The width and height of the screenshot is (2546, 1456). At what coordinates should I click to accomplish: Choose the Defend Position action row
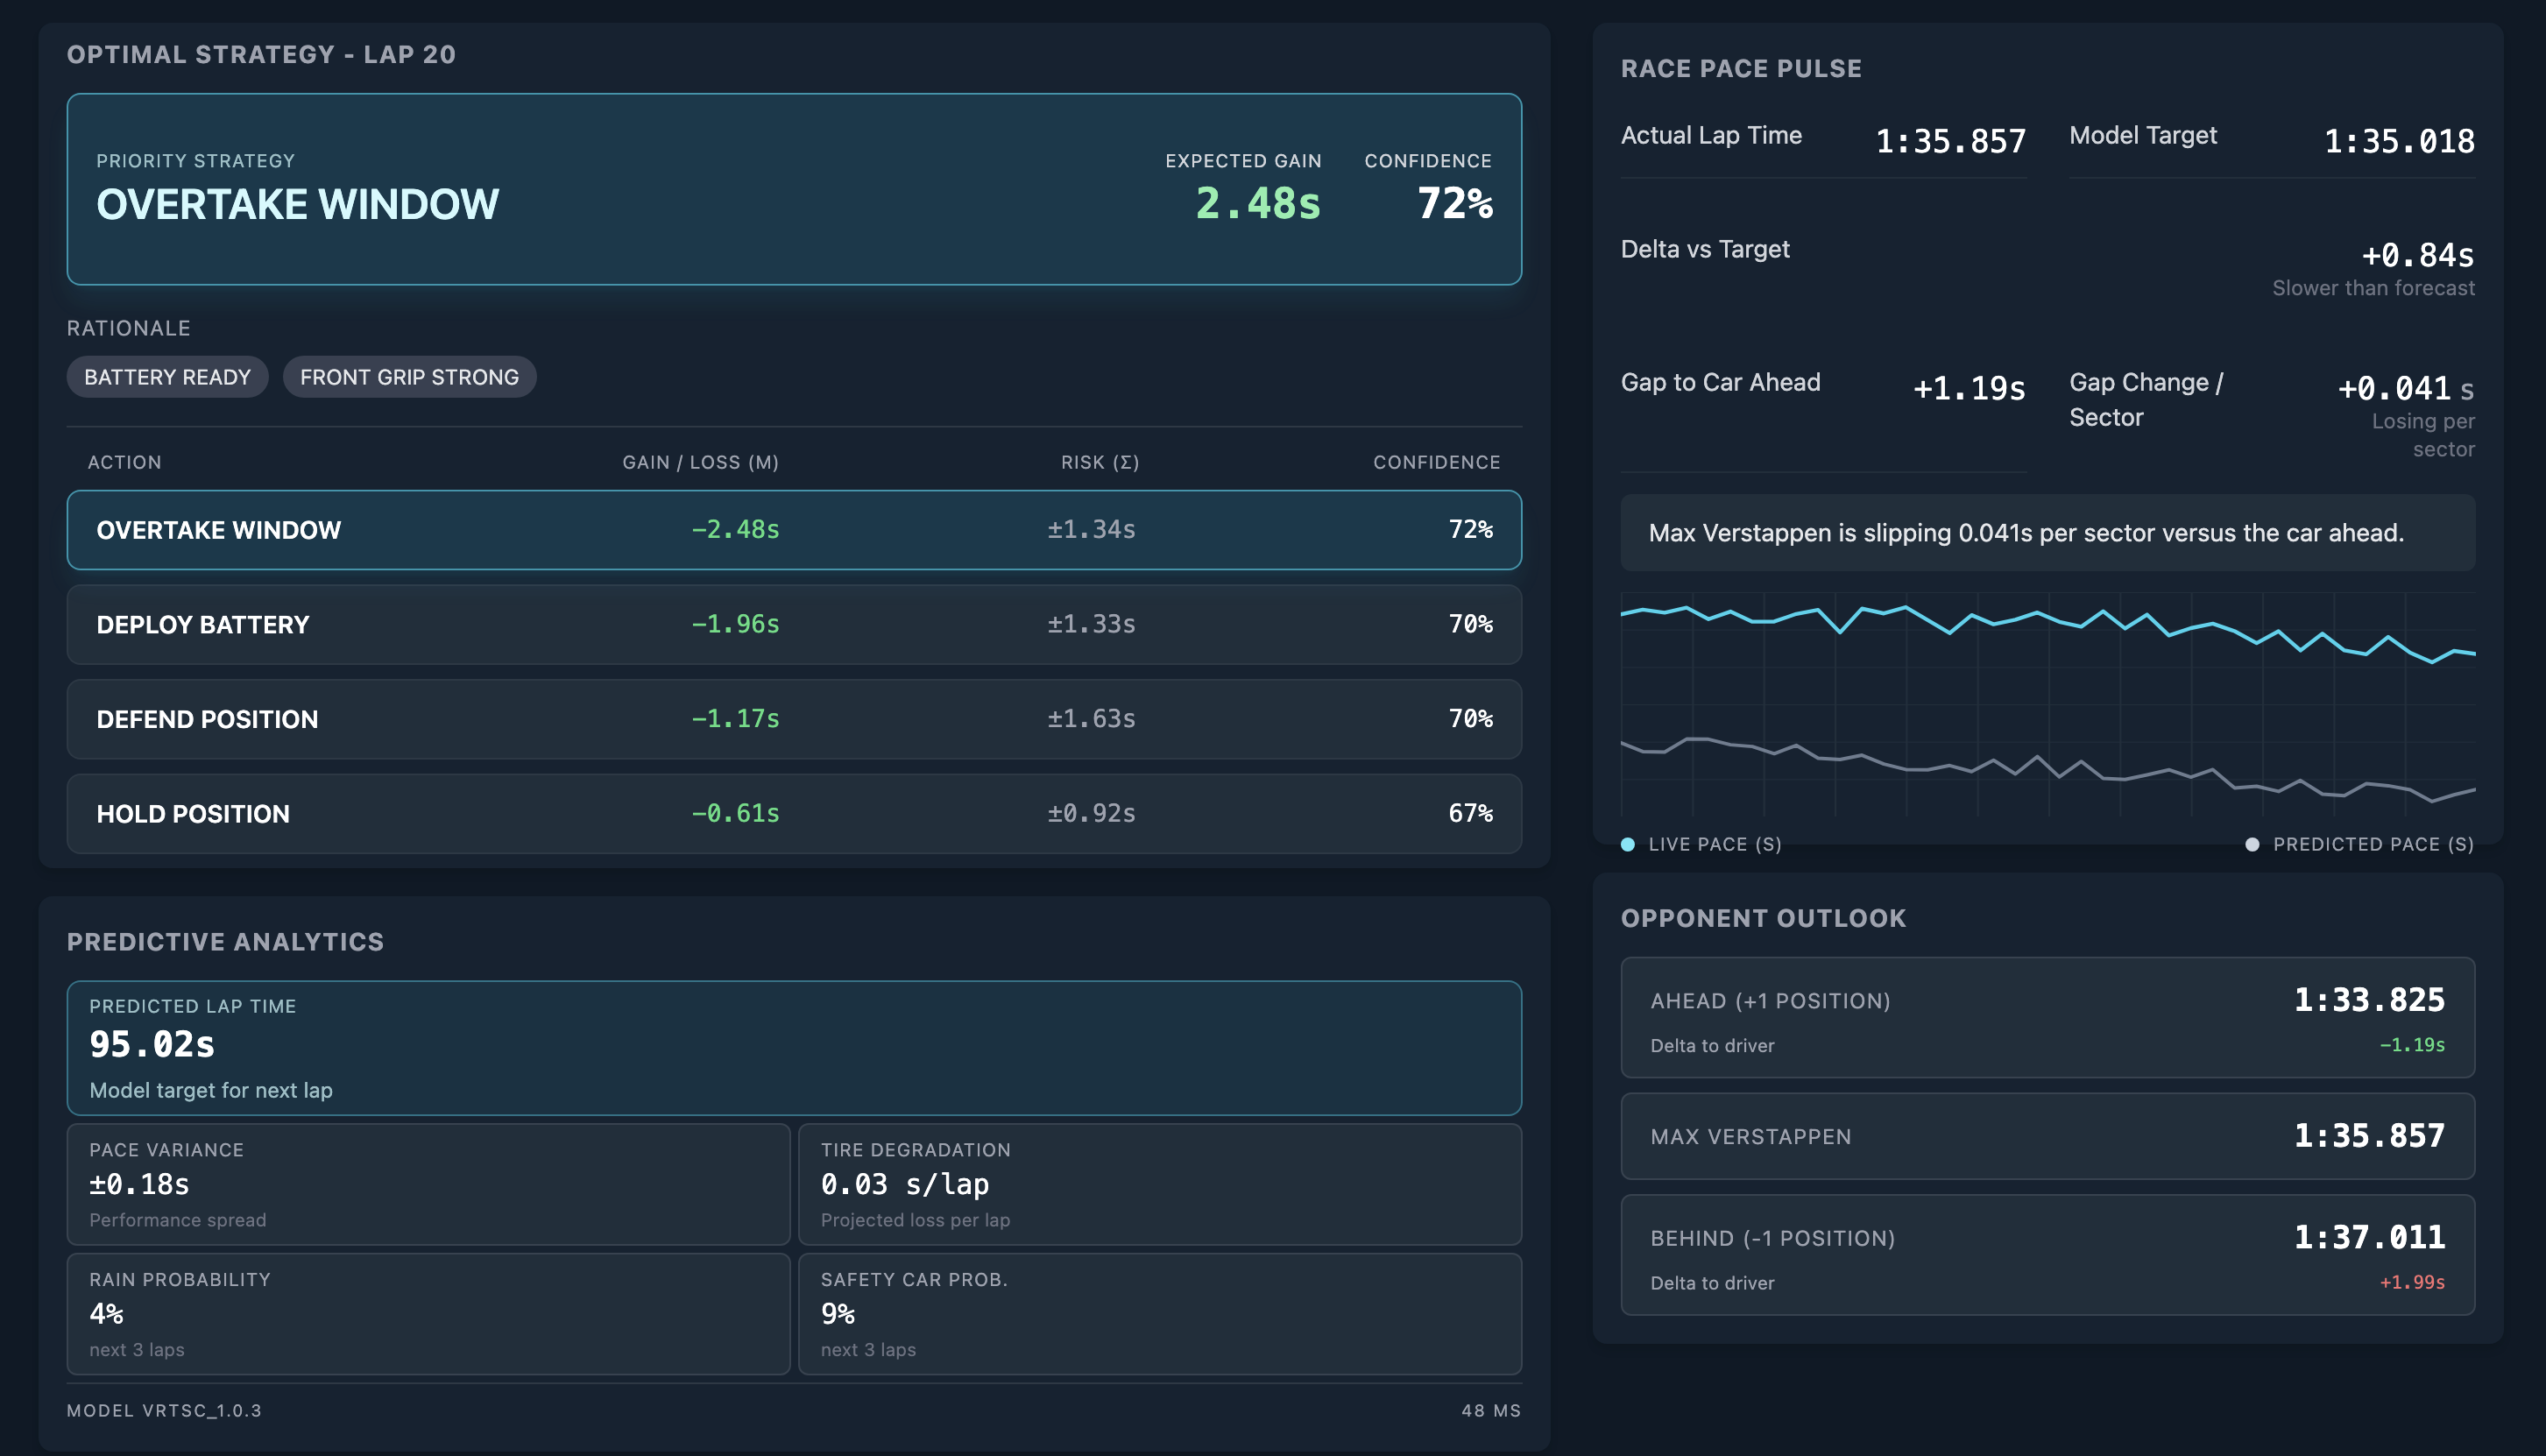pos(794,719)
